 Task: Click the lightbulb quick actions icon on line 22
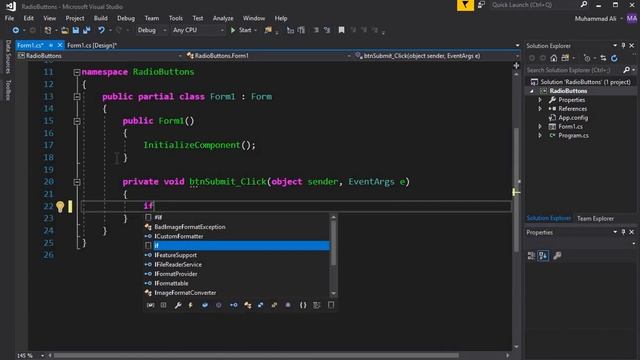(60, 207)
